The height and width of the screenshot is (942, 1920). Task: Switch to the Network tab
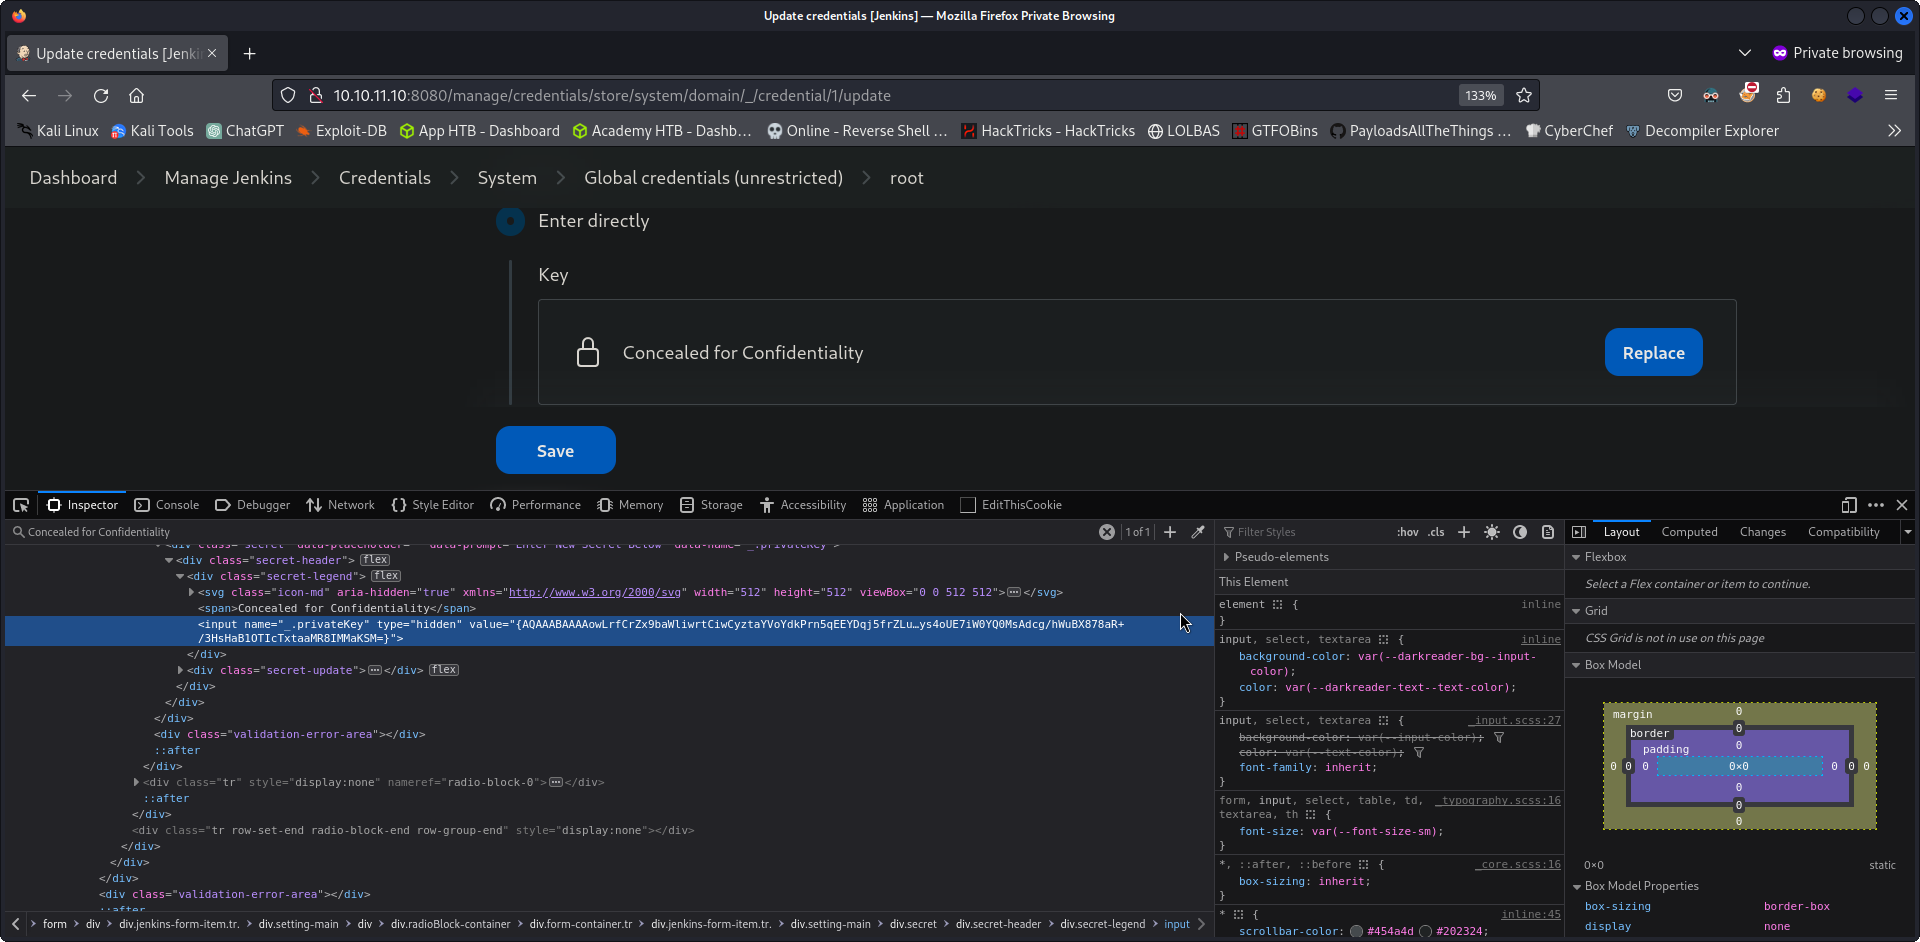point(340,505)
